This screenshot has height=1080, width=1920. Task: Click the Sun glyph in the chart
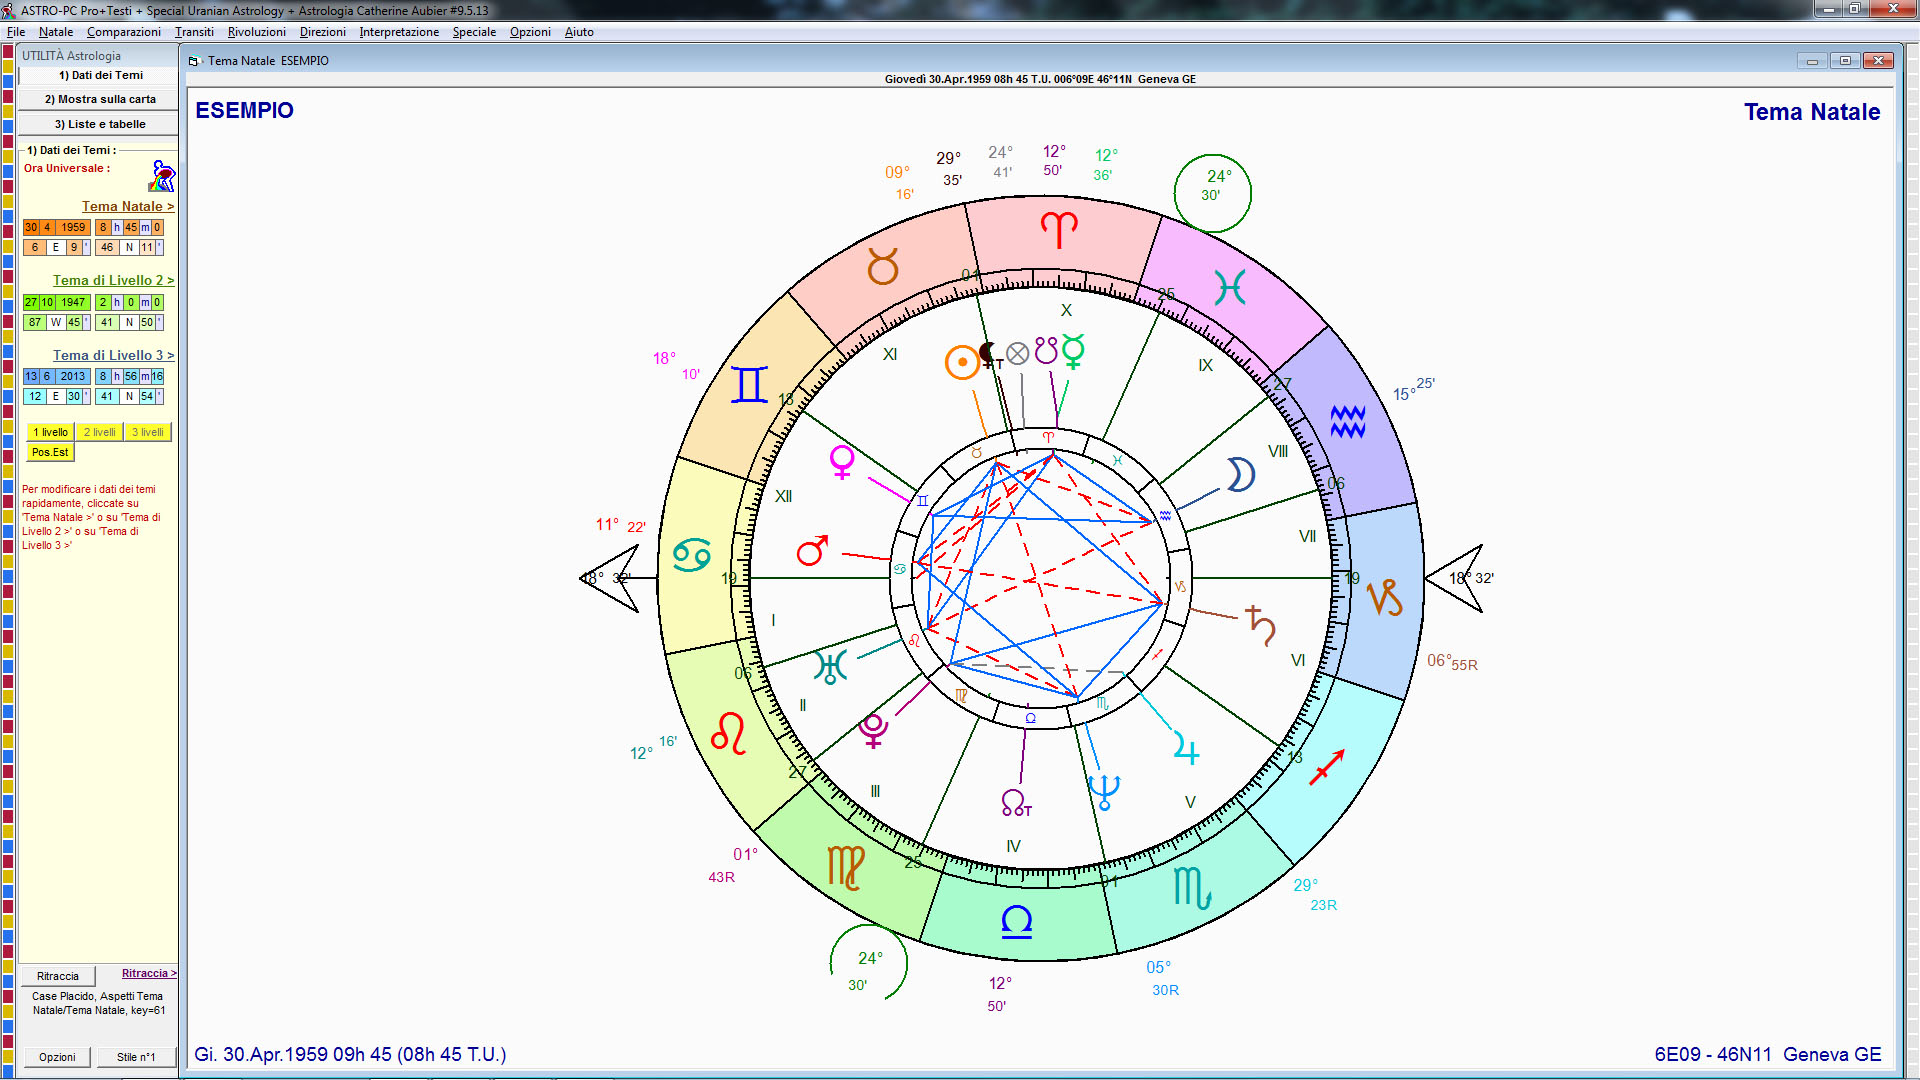(x=962, y=362)
